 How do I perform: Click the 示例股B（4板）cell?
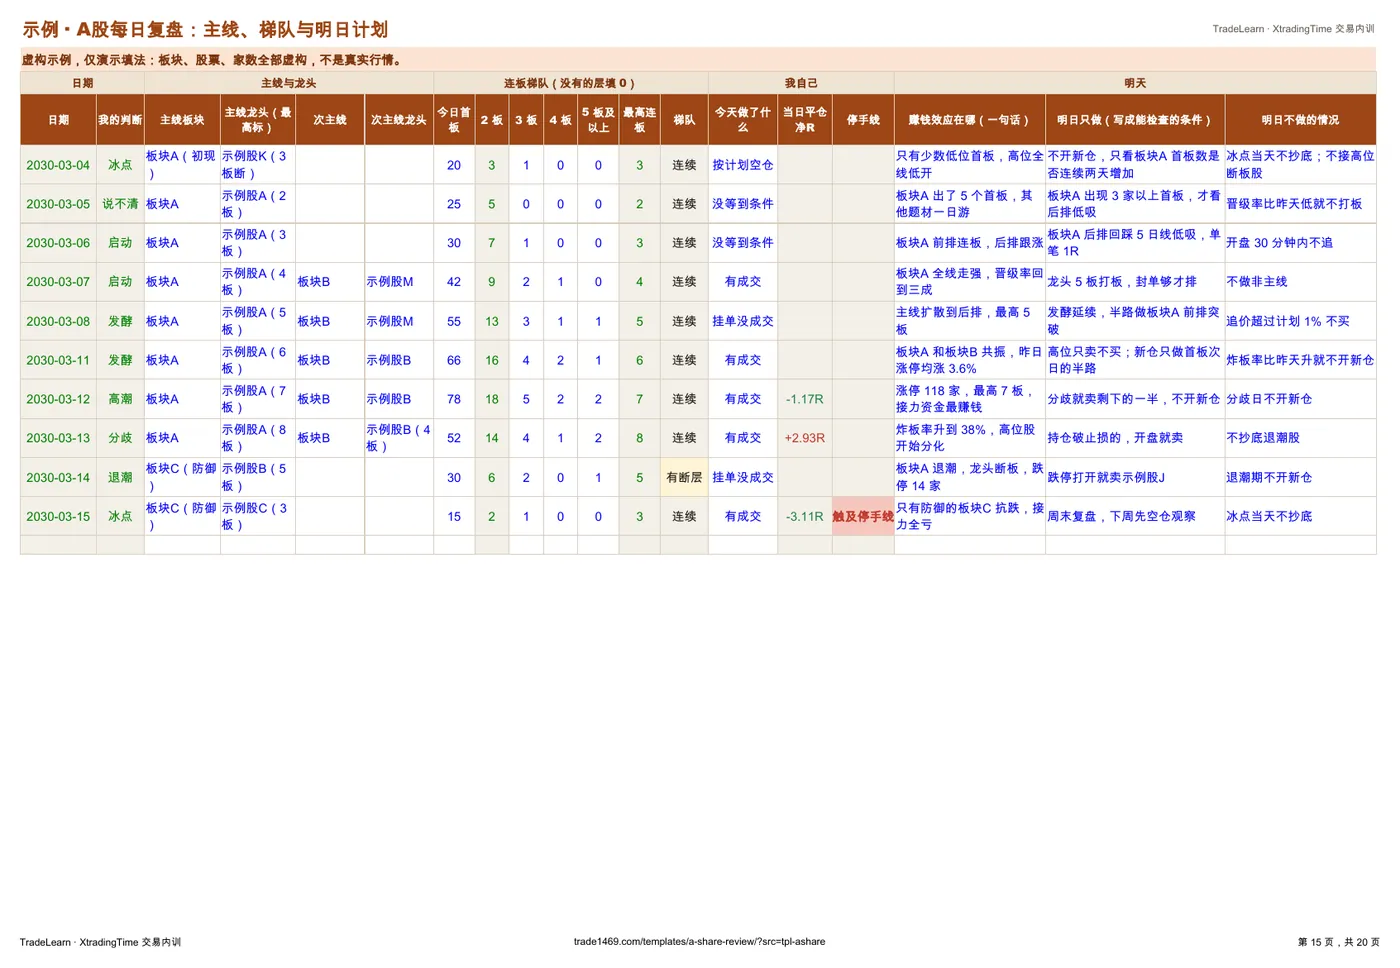399,438
